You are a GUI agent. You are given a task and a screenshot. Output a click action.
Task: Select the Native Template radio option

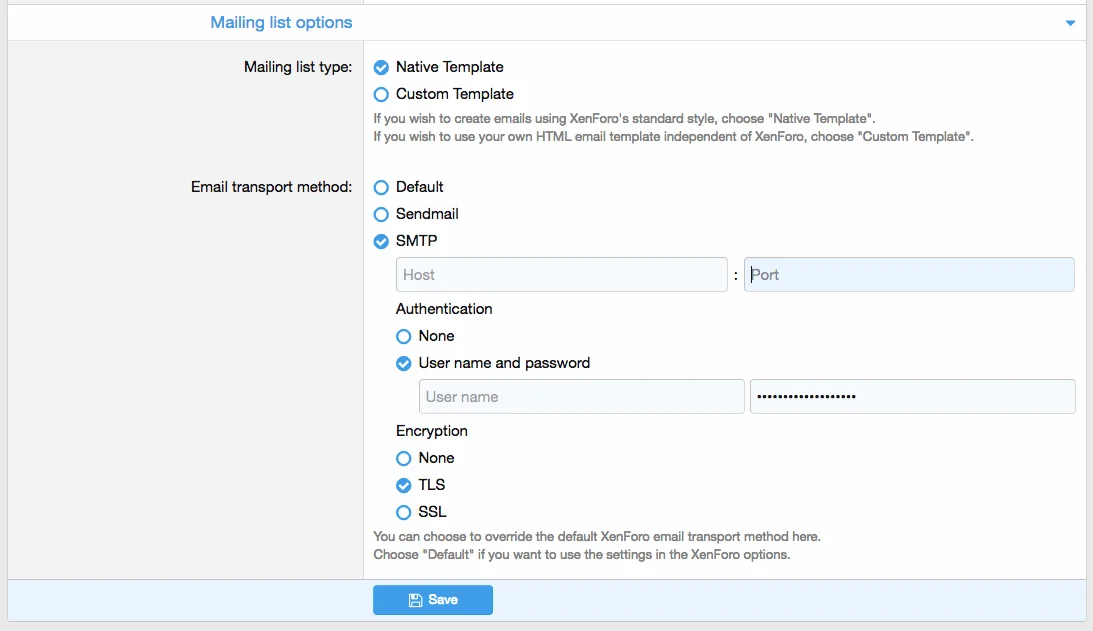[381, 68]
